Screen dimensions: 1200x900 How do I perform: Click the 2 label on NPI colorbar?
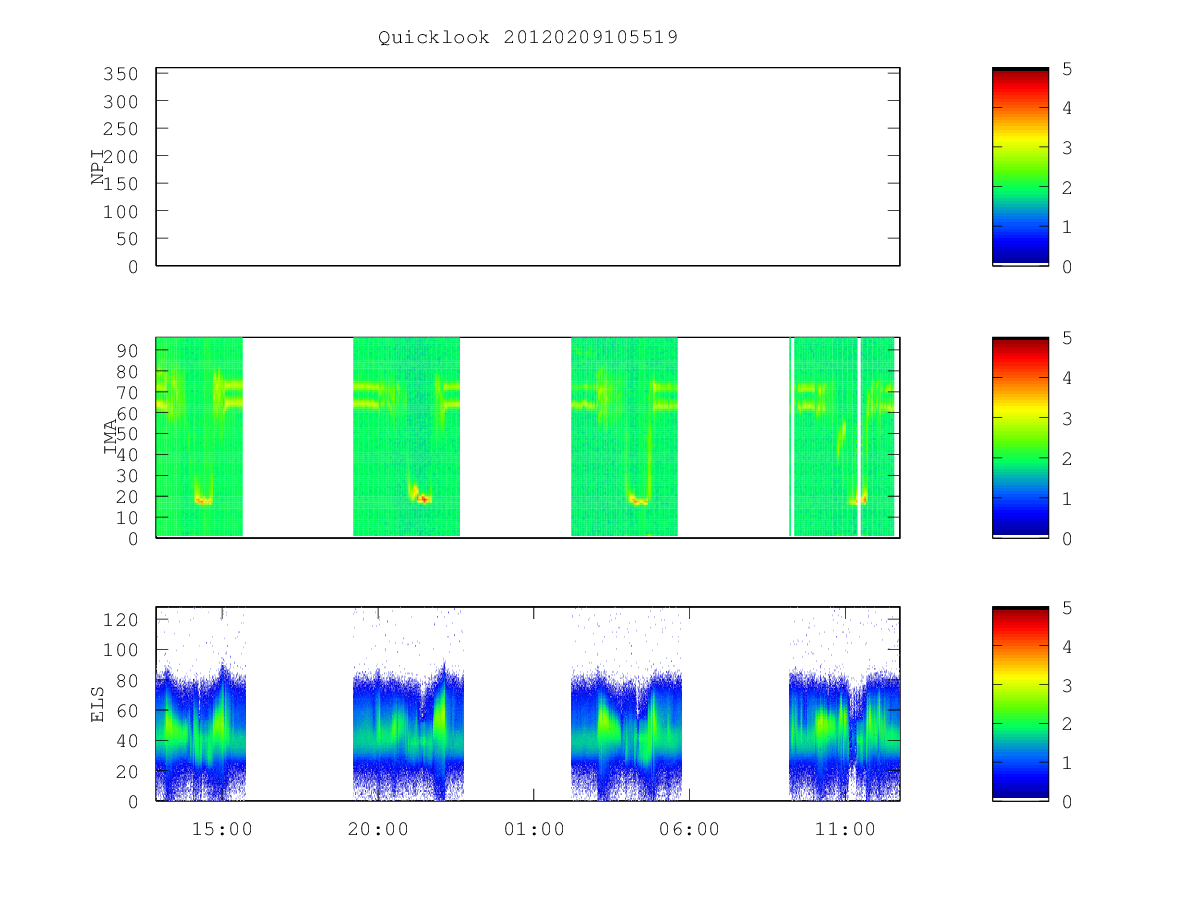tap(1067, 187)
